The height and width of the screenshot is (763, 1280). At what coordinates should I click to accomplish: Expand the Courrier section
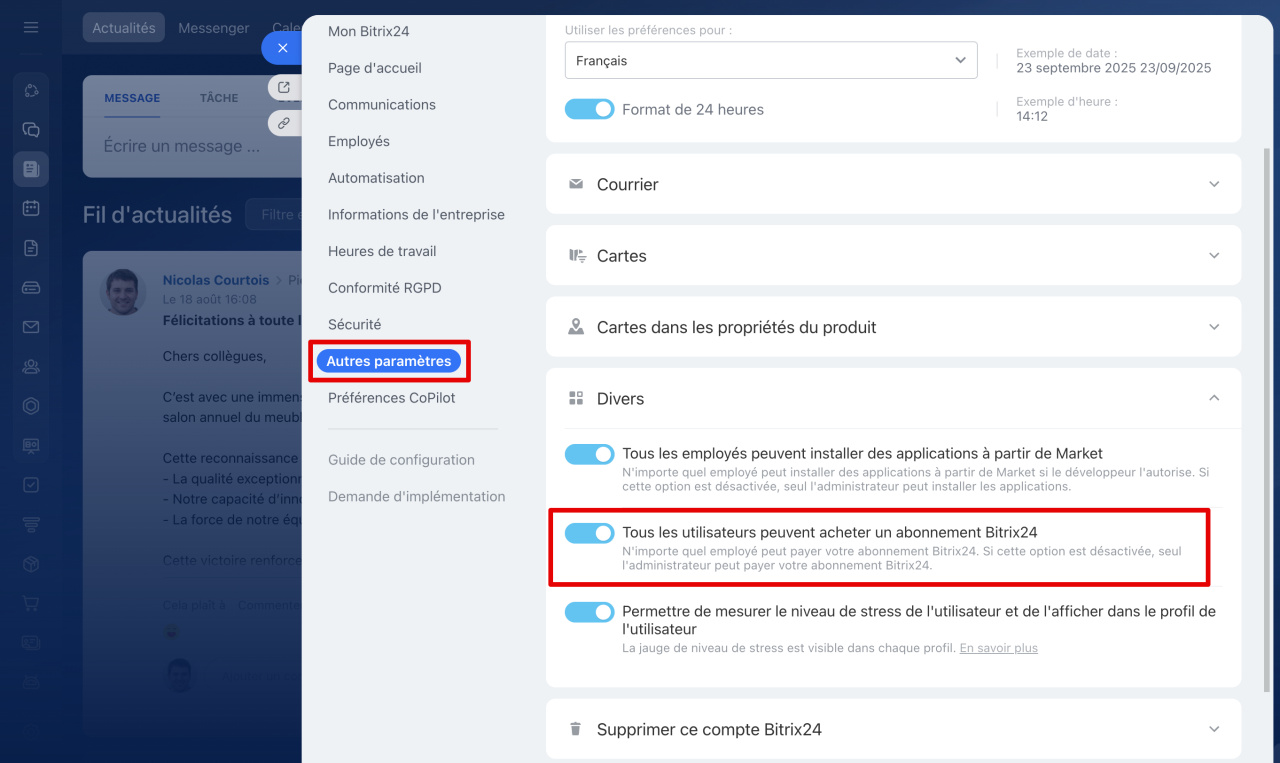pos(892,184)
